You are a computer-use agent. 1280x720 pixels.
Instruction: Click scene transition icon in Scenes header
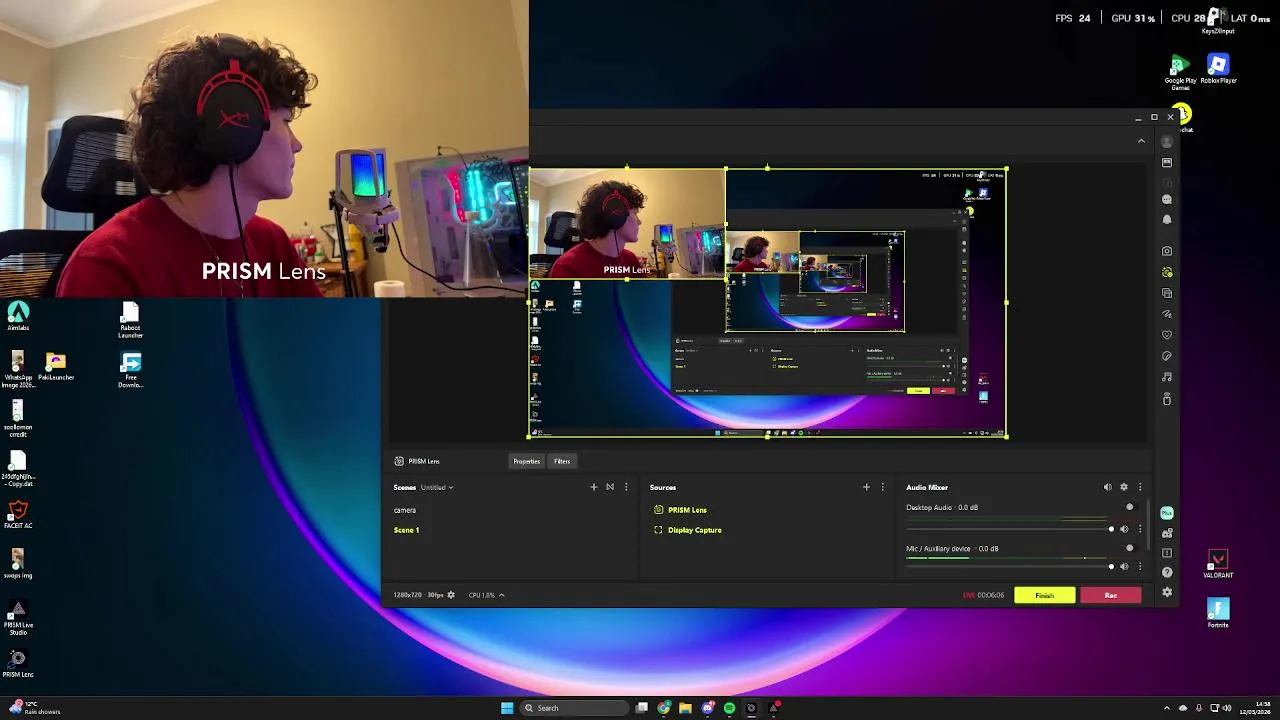(x=609, y=487)
